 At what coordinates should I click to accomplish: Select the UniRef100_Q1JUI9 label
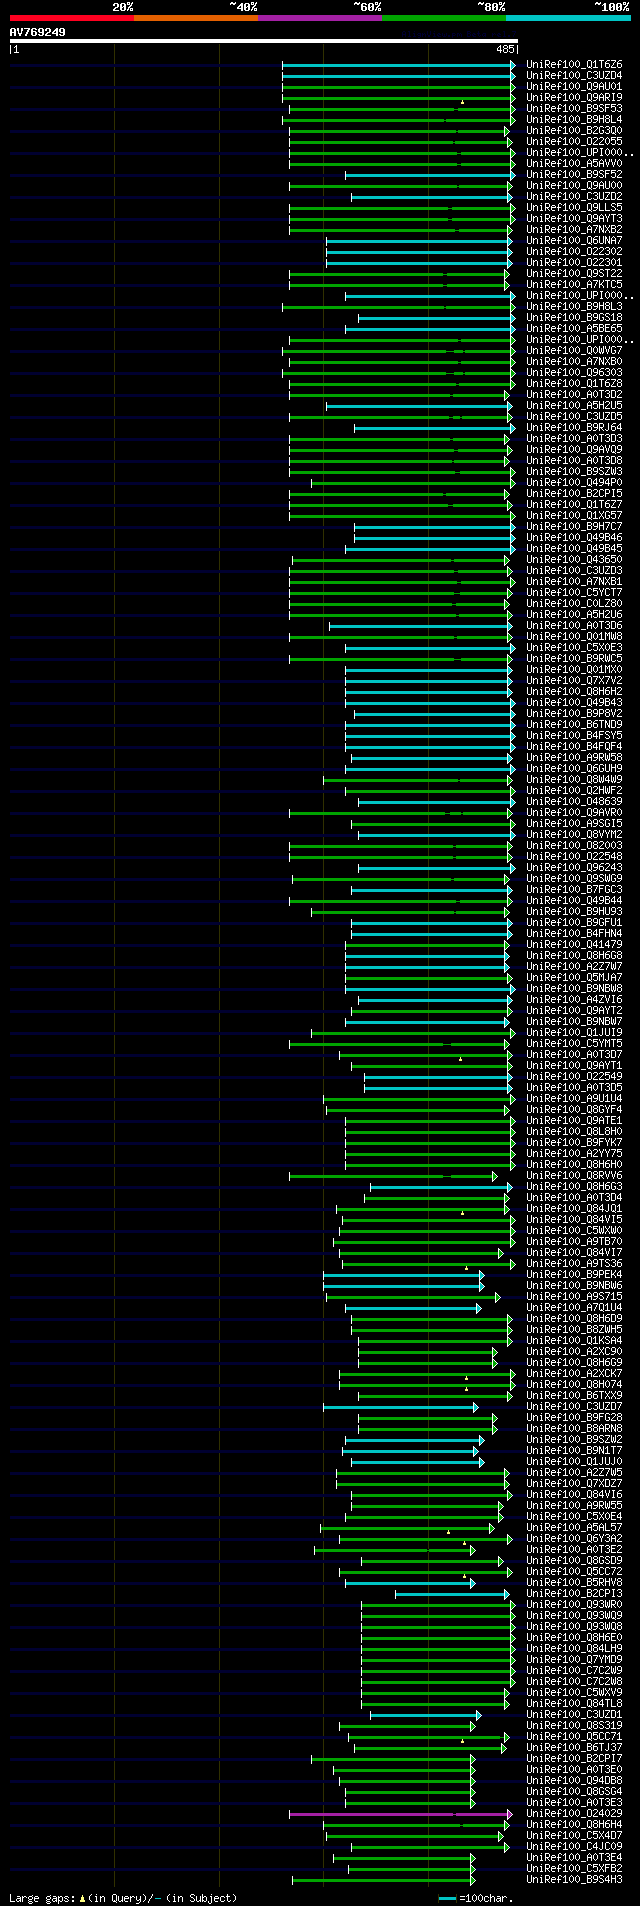click(x=574, y=1033)
